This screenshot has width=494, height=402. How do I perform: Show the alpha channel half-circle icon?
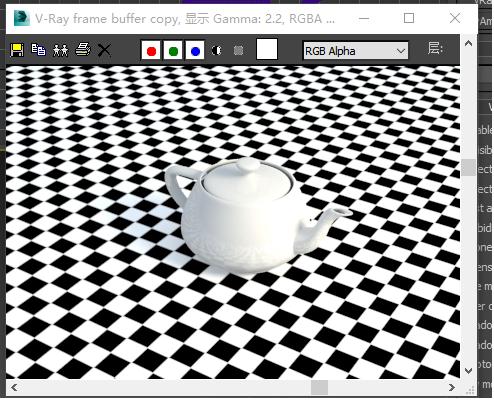[217, 51]
